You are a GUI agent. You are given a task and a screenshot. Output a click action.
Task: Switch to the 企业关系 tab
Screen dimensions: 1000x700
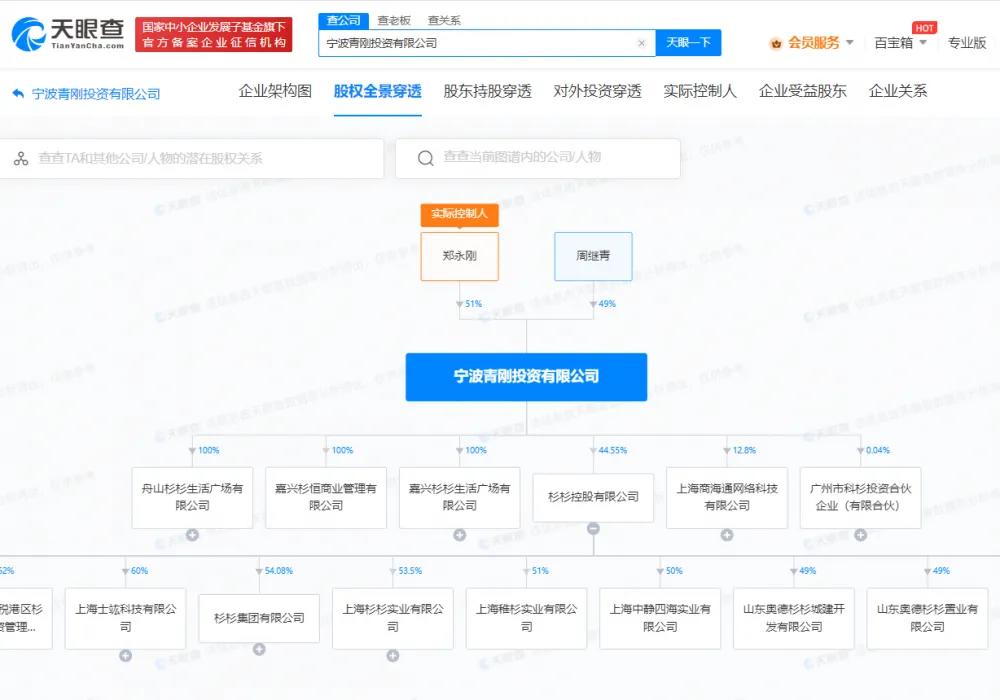897,91
